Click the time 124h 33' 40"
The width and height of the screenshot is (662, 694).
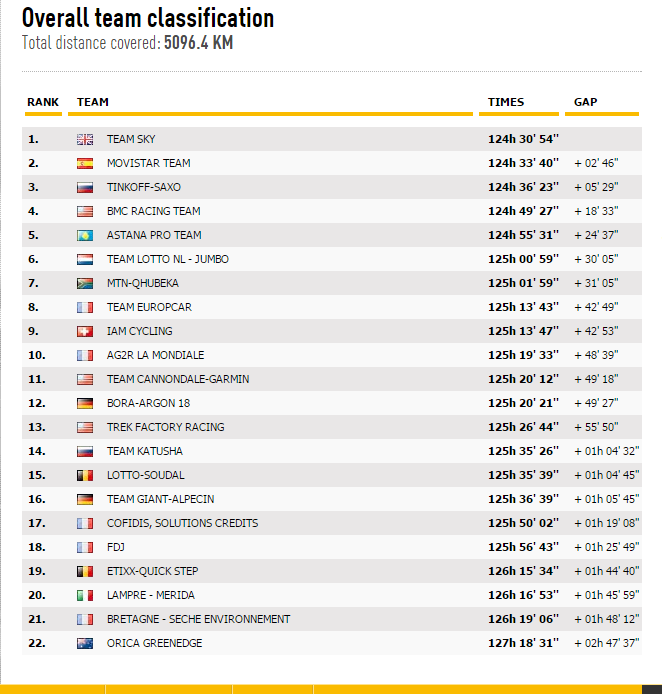point(523,163)
